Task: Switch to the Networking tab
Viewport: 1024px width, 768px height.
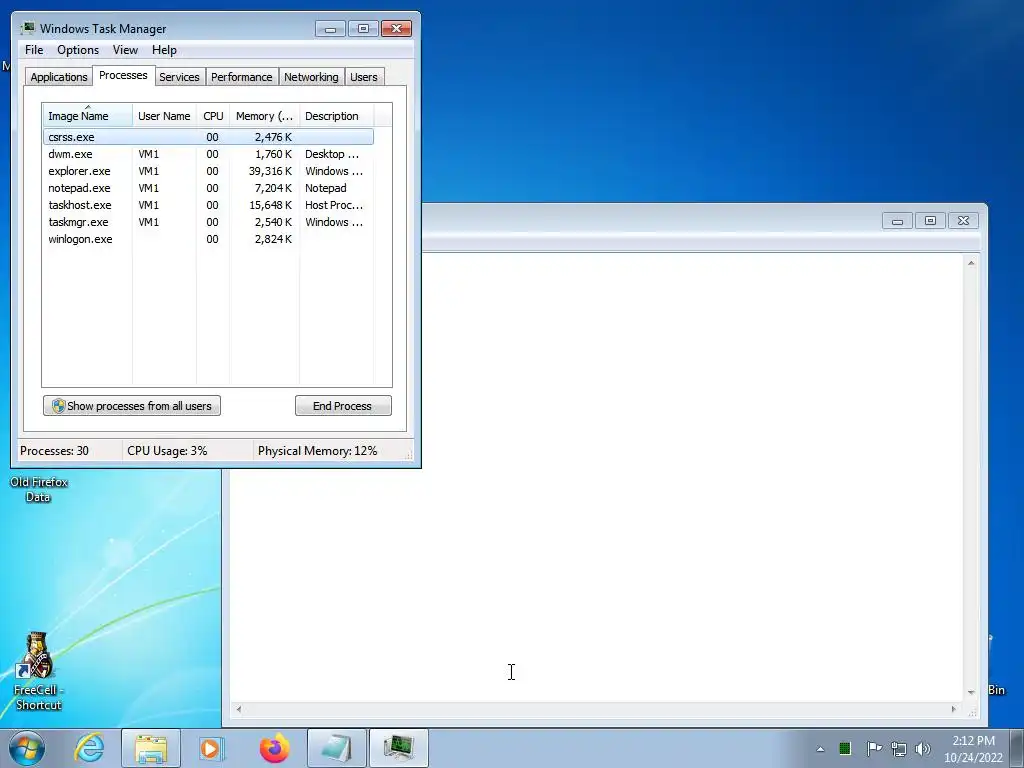Action: click(x=311, y=76)
